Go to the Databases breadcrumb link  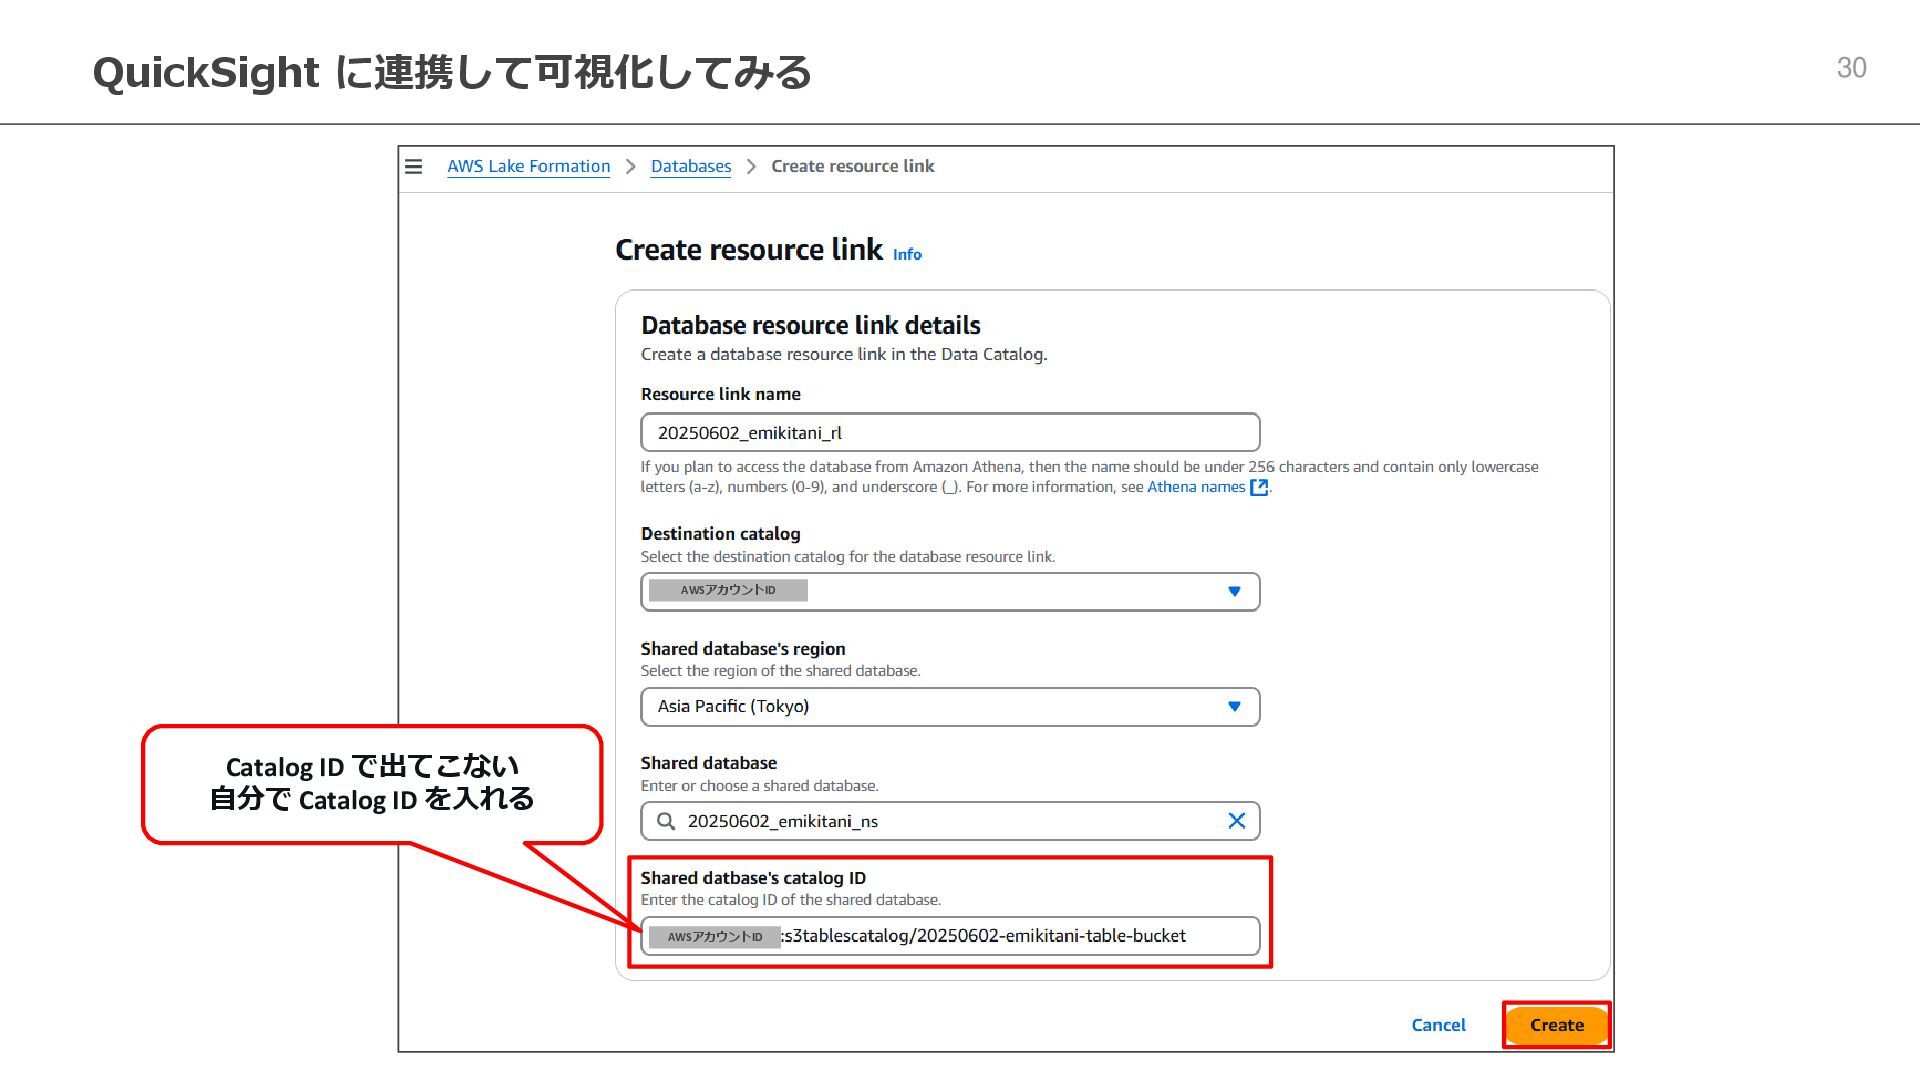pyautogui.click(x=690, y=167)
